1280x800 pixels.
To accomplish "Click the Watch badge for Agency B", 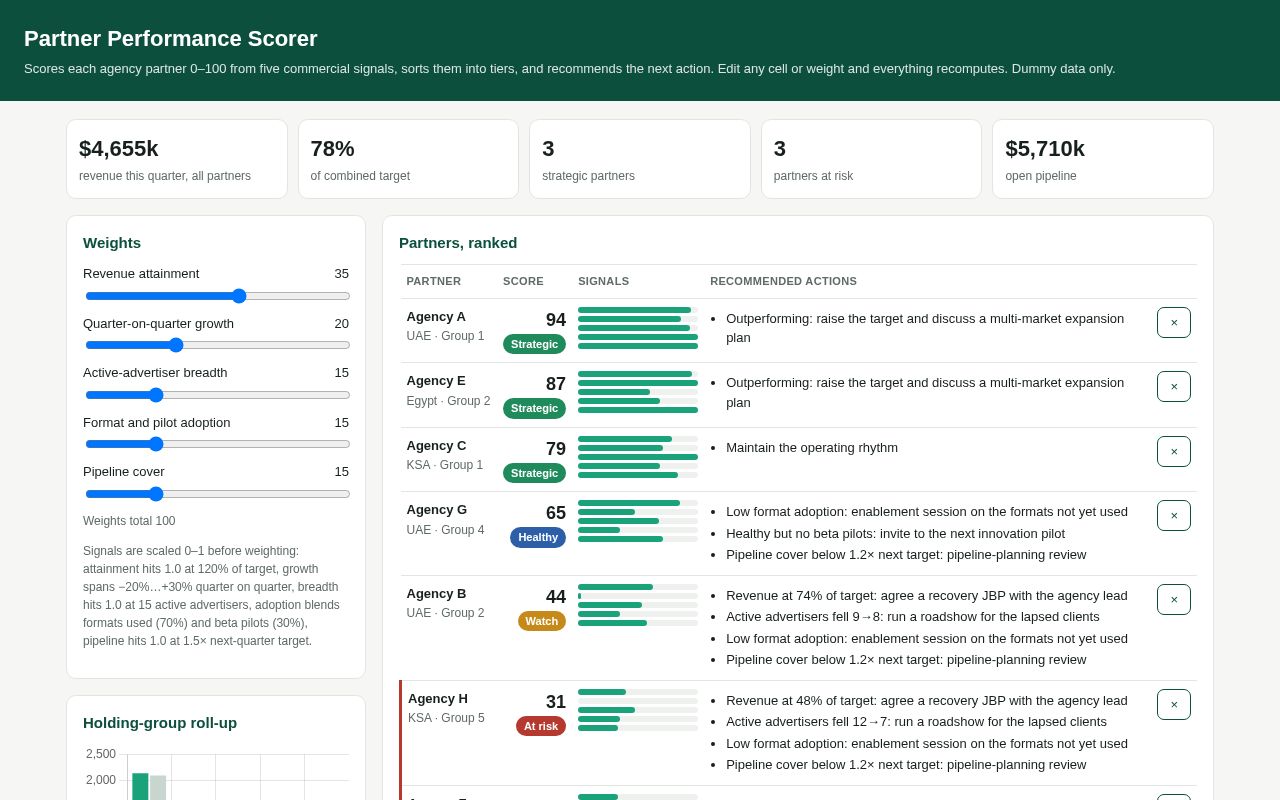I will click(x=542, y=621).
